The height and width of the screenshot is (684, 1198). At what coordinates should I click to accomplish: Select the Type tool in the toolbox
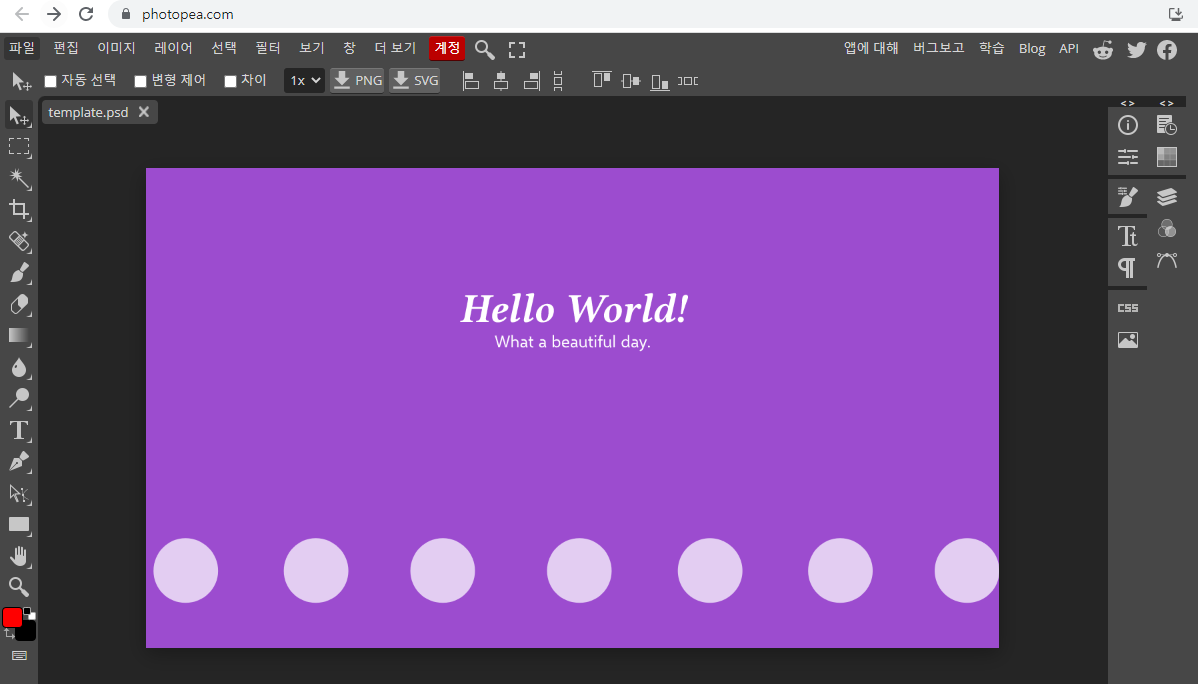click(x=19, y=430)
